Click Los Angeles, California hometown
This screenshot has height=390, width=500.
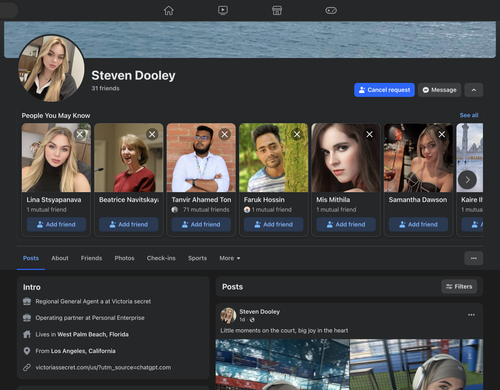(83, 351)
